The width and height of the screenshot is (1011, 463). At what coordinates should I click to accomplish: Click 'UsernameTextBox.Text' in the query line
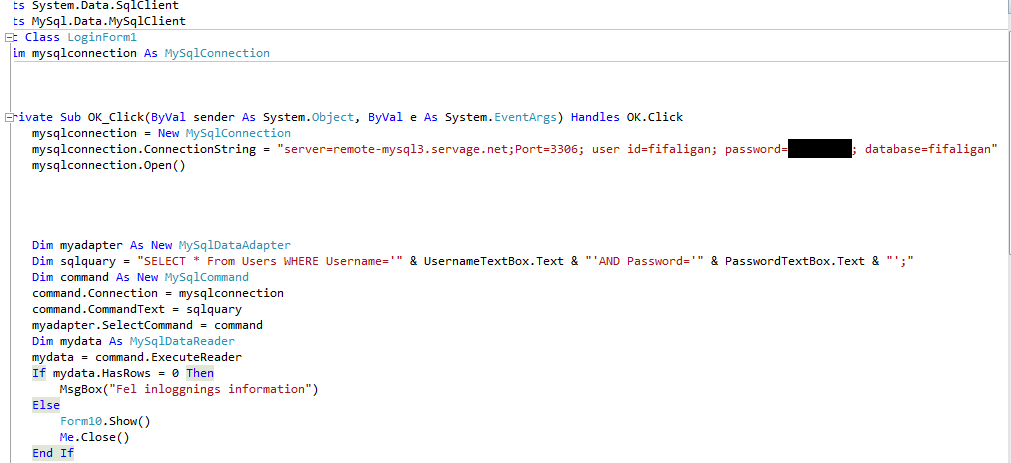pyautogui.click(x=493, y=261)
